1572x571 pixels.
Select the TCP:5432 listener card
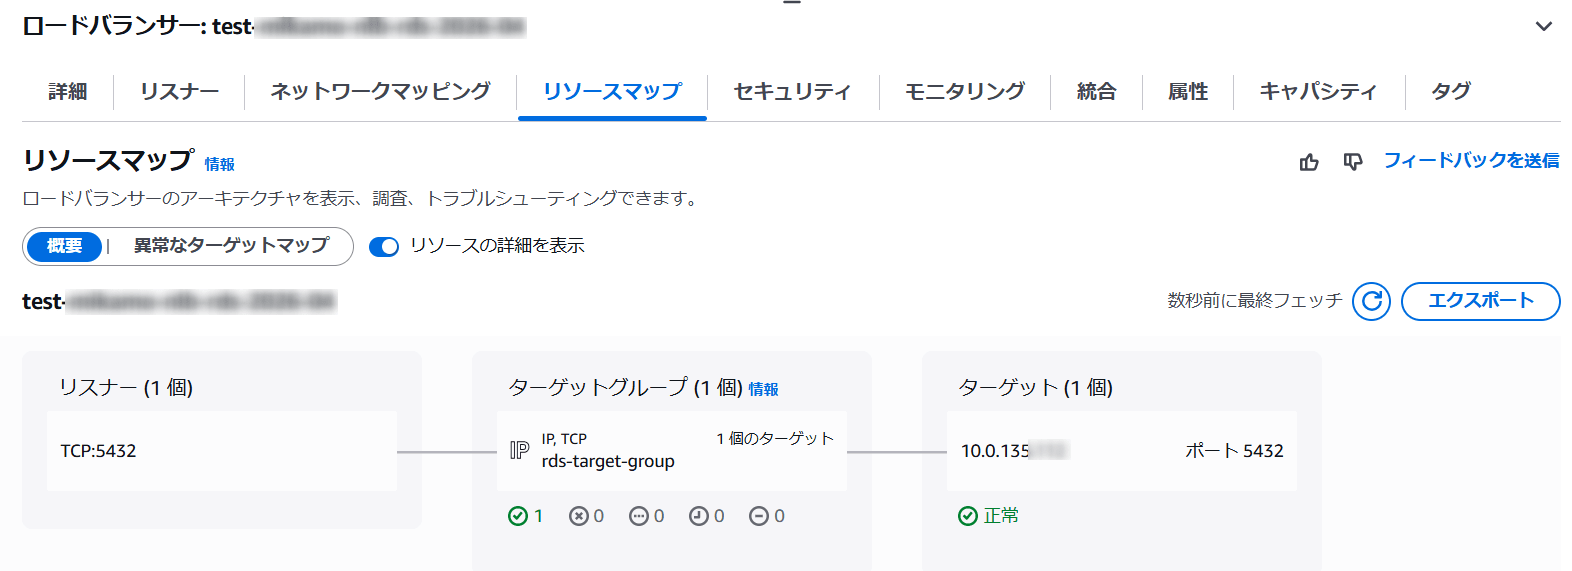(x=221, y=451)
